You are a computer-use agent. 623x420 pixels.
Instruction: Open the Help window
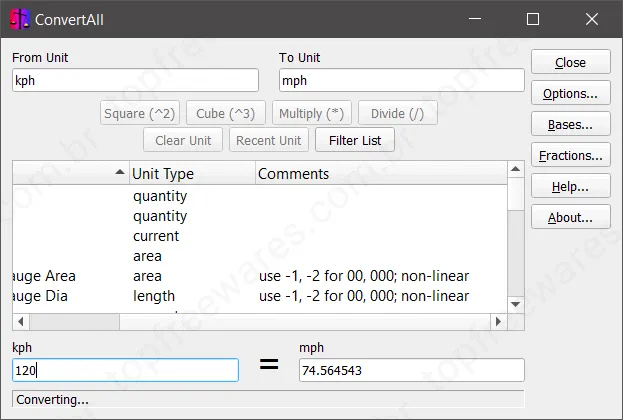point(571,186)
